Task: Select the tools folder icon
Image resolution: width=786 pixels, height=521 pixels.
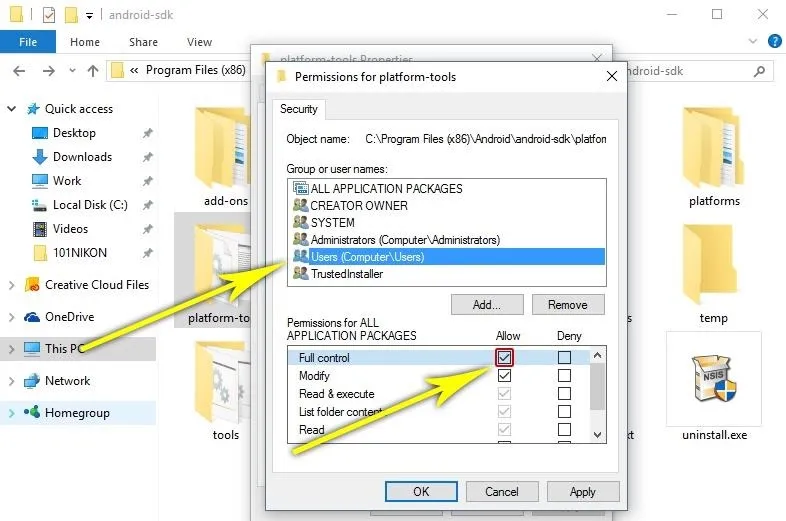Action: coord(222,382)
